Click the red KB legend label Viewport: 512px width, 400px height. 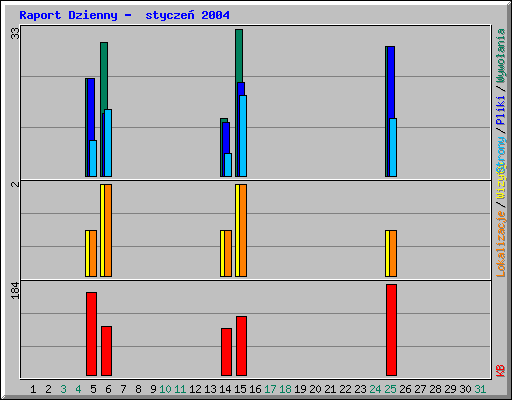click(501, 371)
